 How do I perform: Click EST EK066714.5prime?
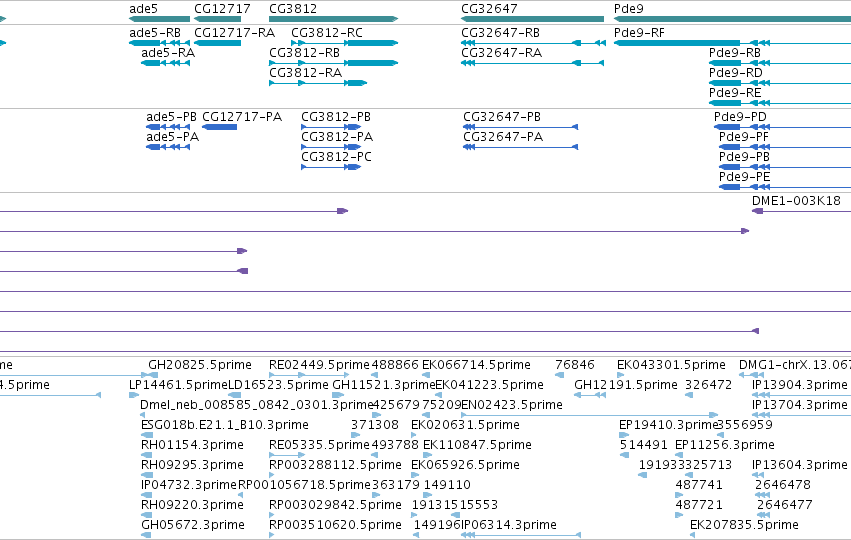coord(477,365)
